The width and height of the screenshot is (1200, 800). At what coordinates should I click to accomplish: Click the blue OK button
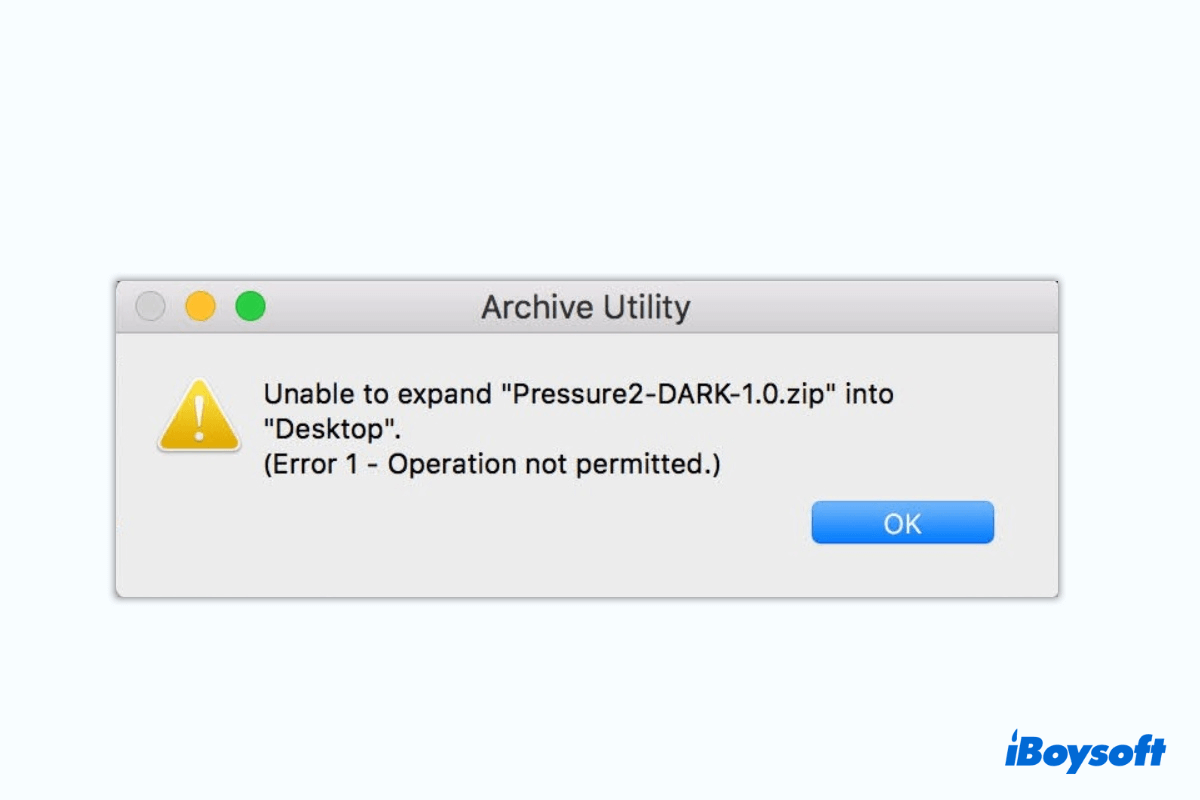902,523
